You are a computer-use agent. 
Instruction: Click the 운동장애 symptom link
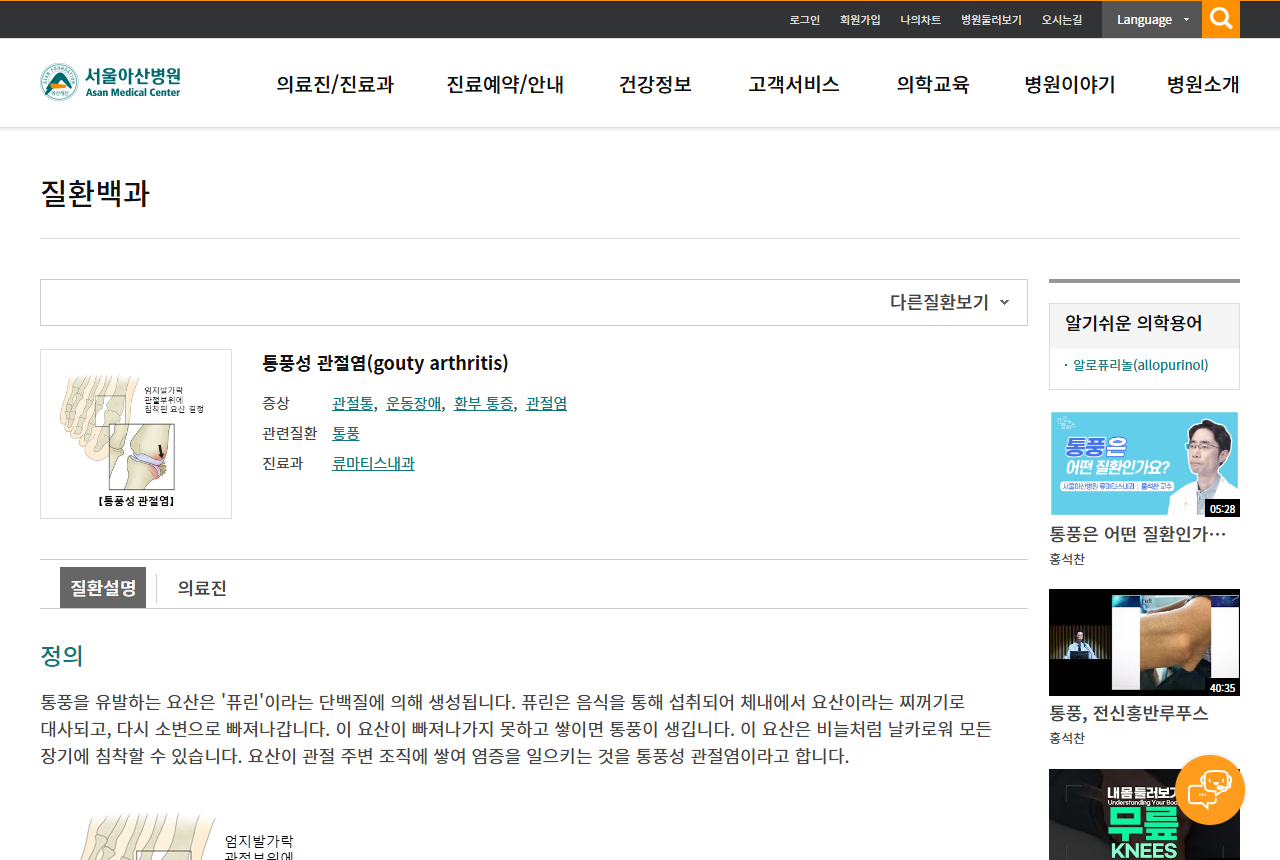coord(413,403)
